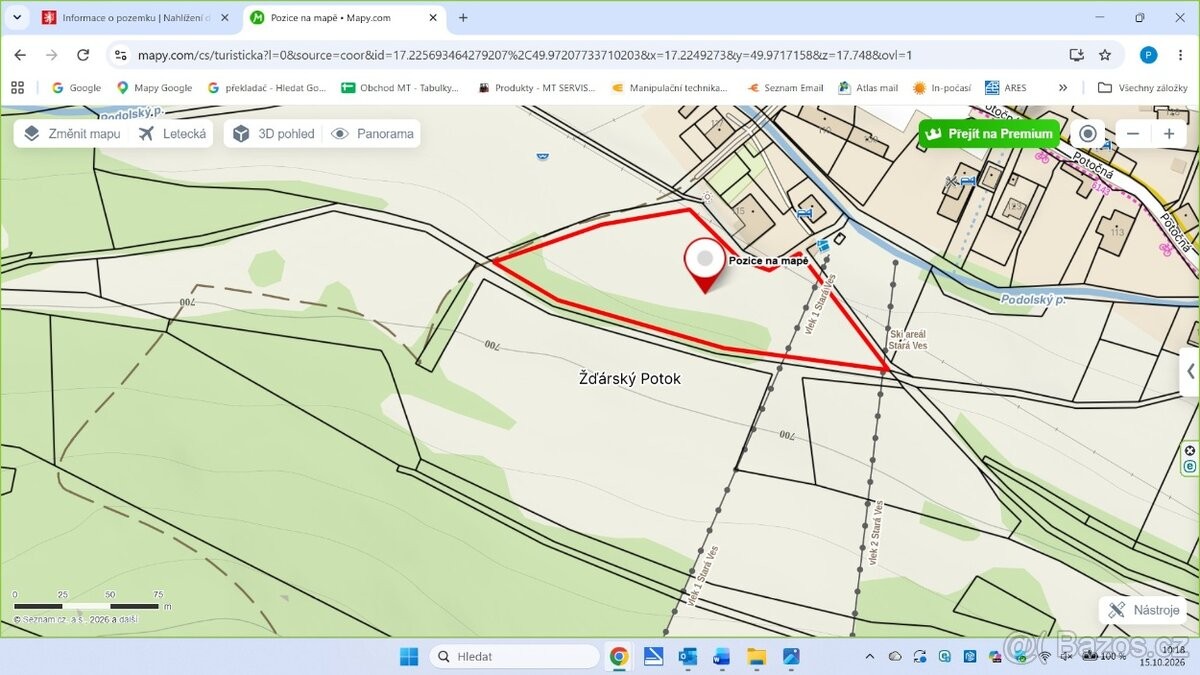
Task: Focus the address bar URL field
Action: 590,55
